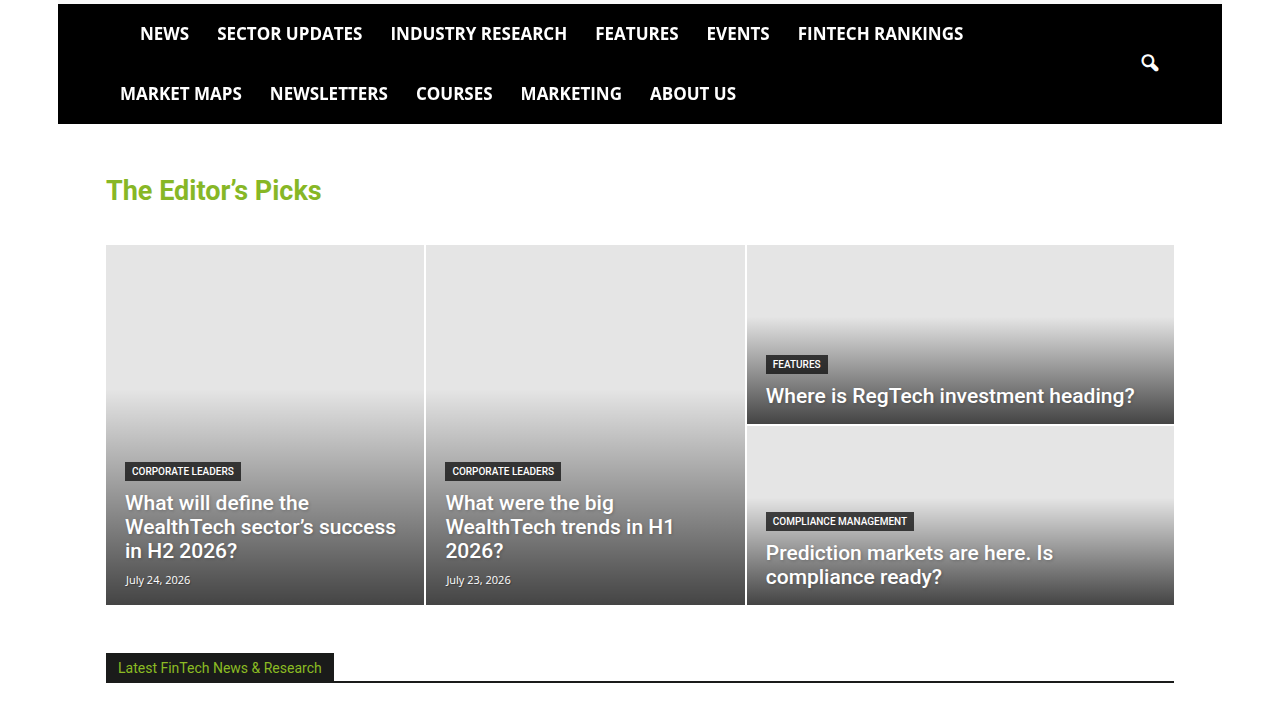Open Corporate Leaders tag on H1 2026 trends article
1280x720 pixels.
(x=503, y=471)
